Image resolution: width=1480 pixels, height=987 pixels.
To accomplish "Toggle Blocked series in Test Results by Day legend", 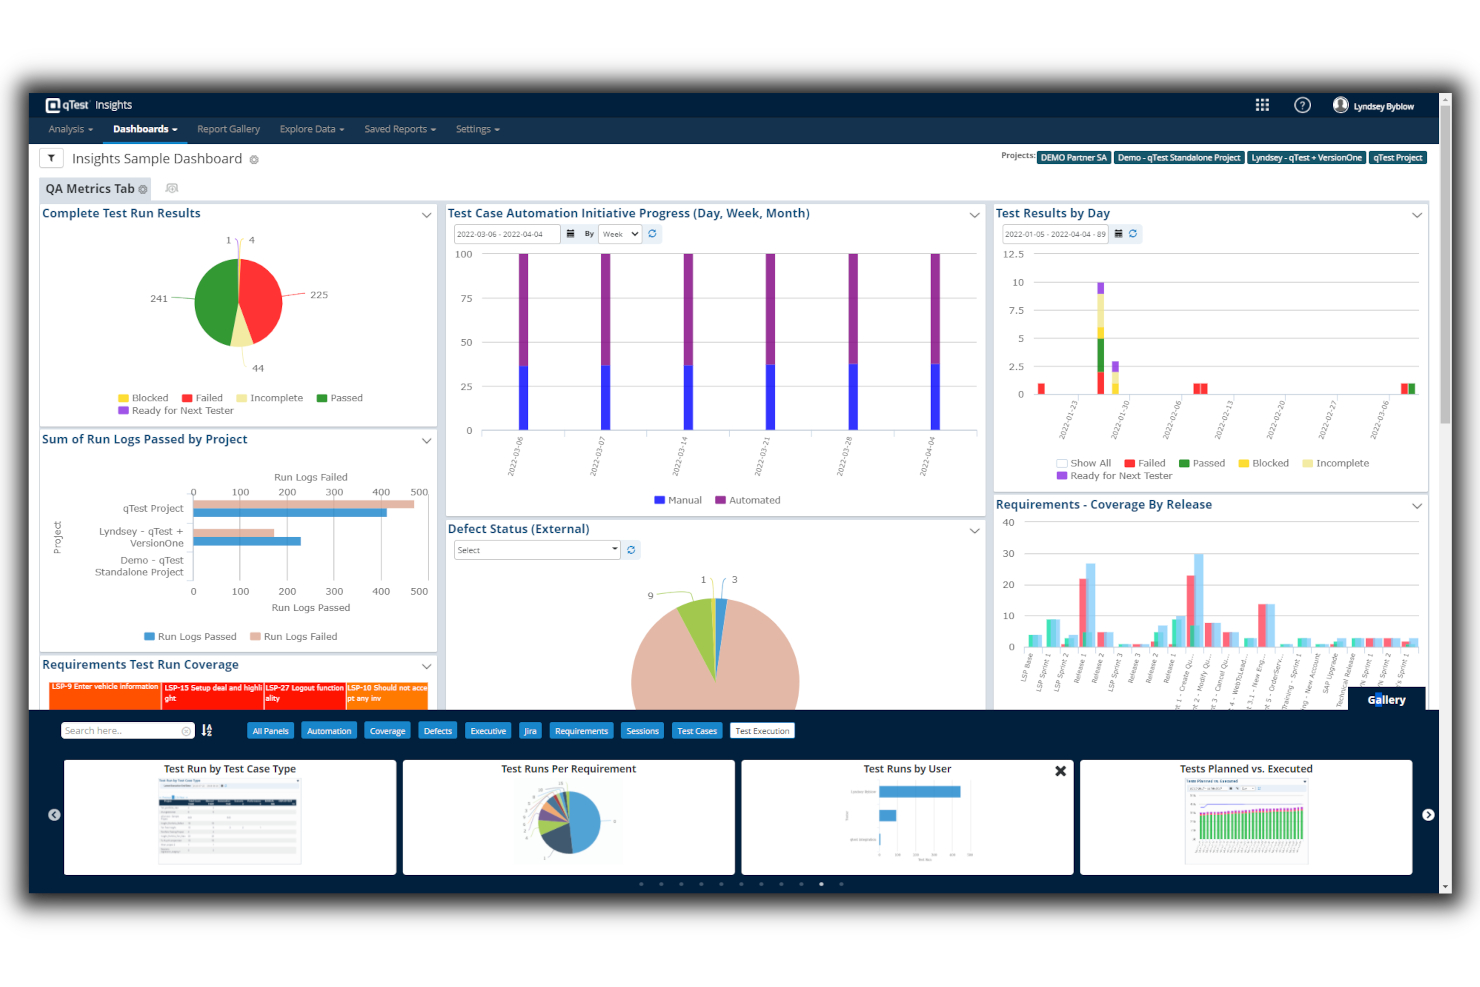I will pos(1264,463).
